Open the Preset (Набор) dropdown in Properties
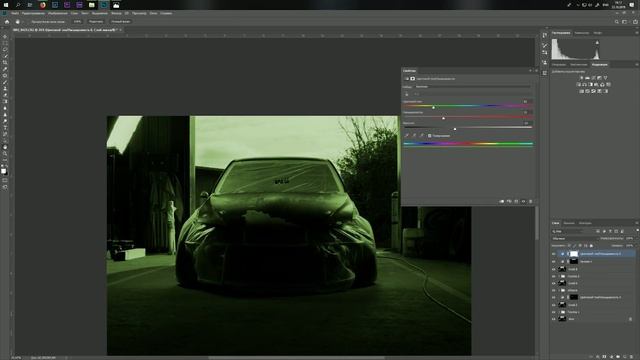The image size is (640, 360). click(x=472, y=87)
